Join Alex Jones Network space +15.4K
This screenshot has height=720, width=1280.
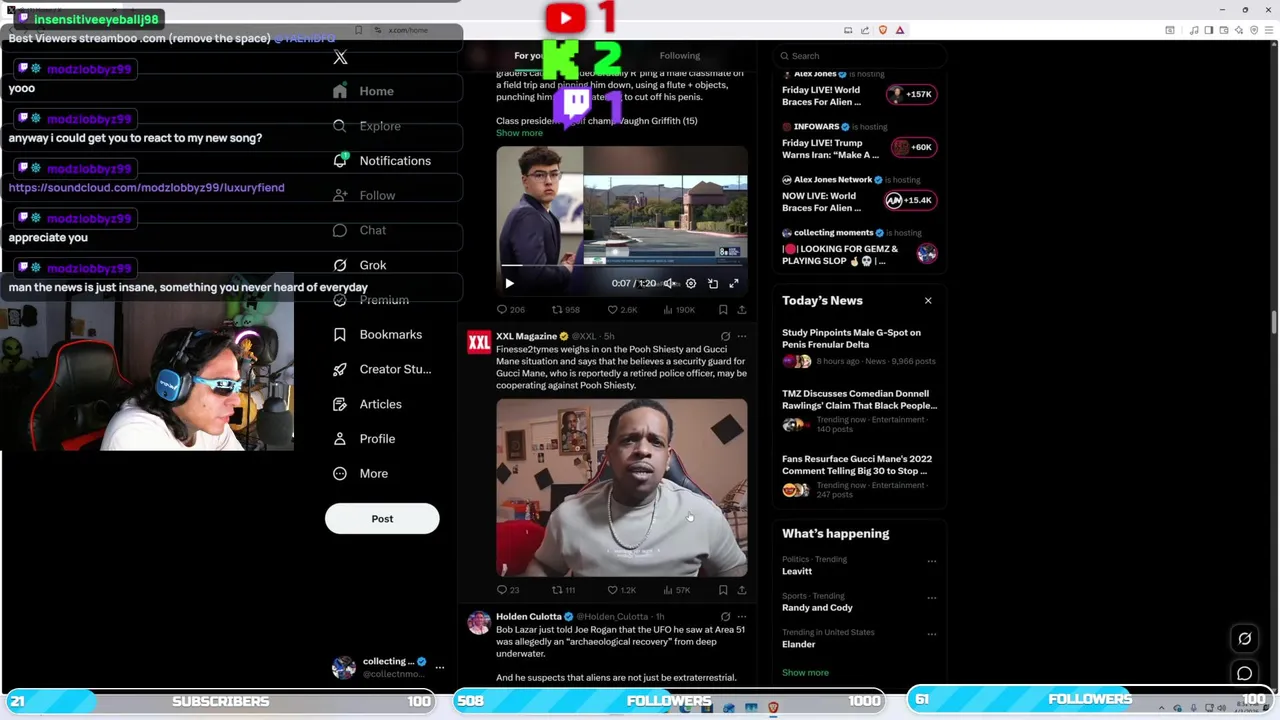(909, 200)
